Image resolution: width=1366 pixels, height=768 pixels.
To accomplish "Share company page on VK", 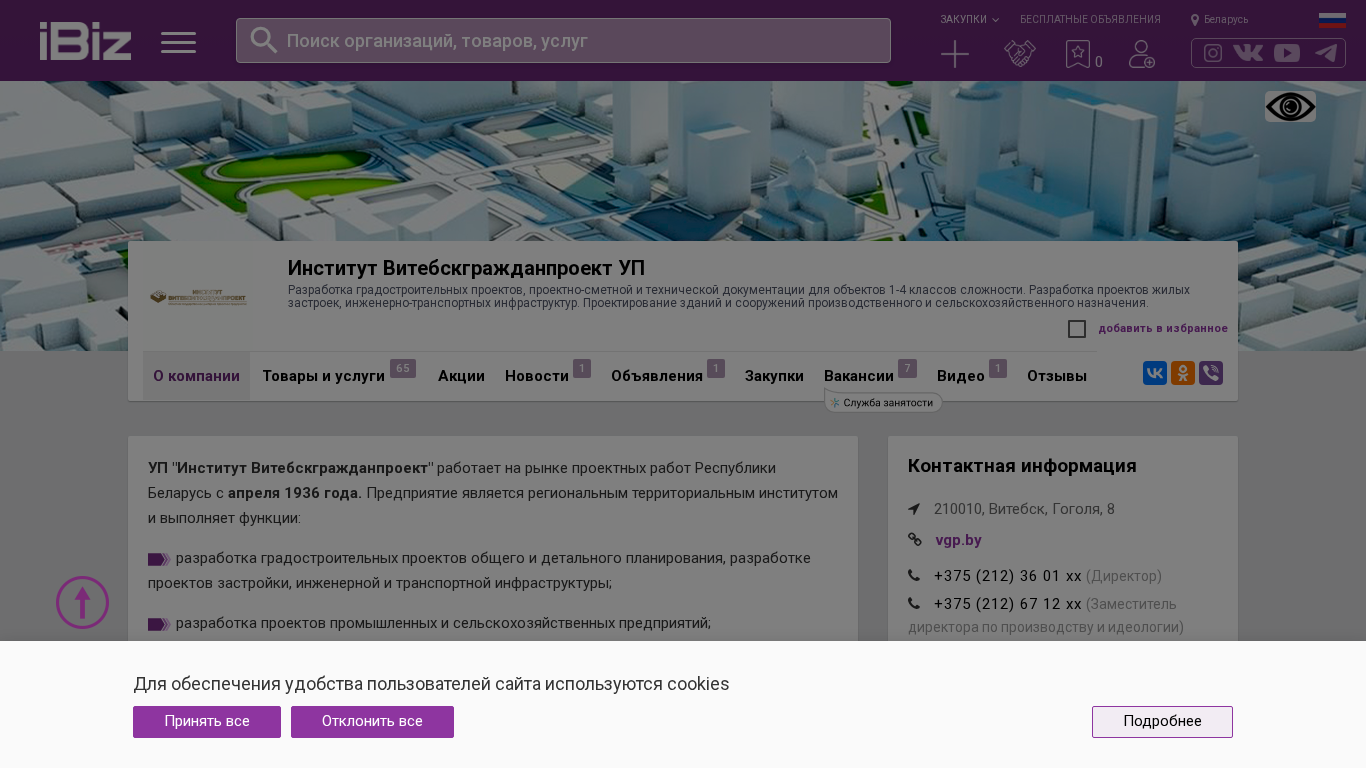I will [x=1155, y=373].
